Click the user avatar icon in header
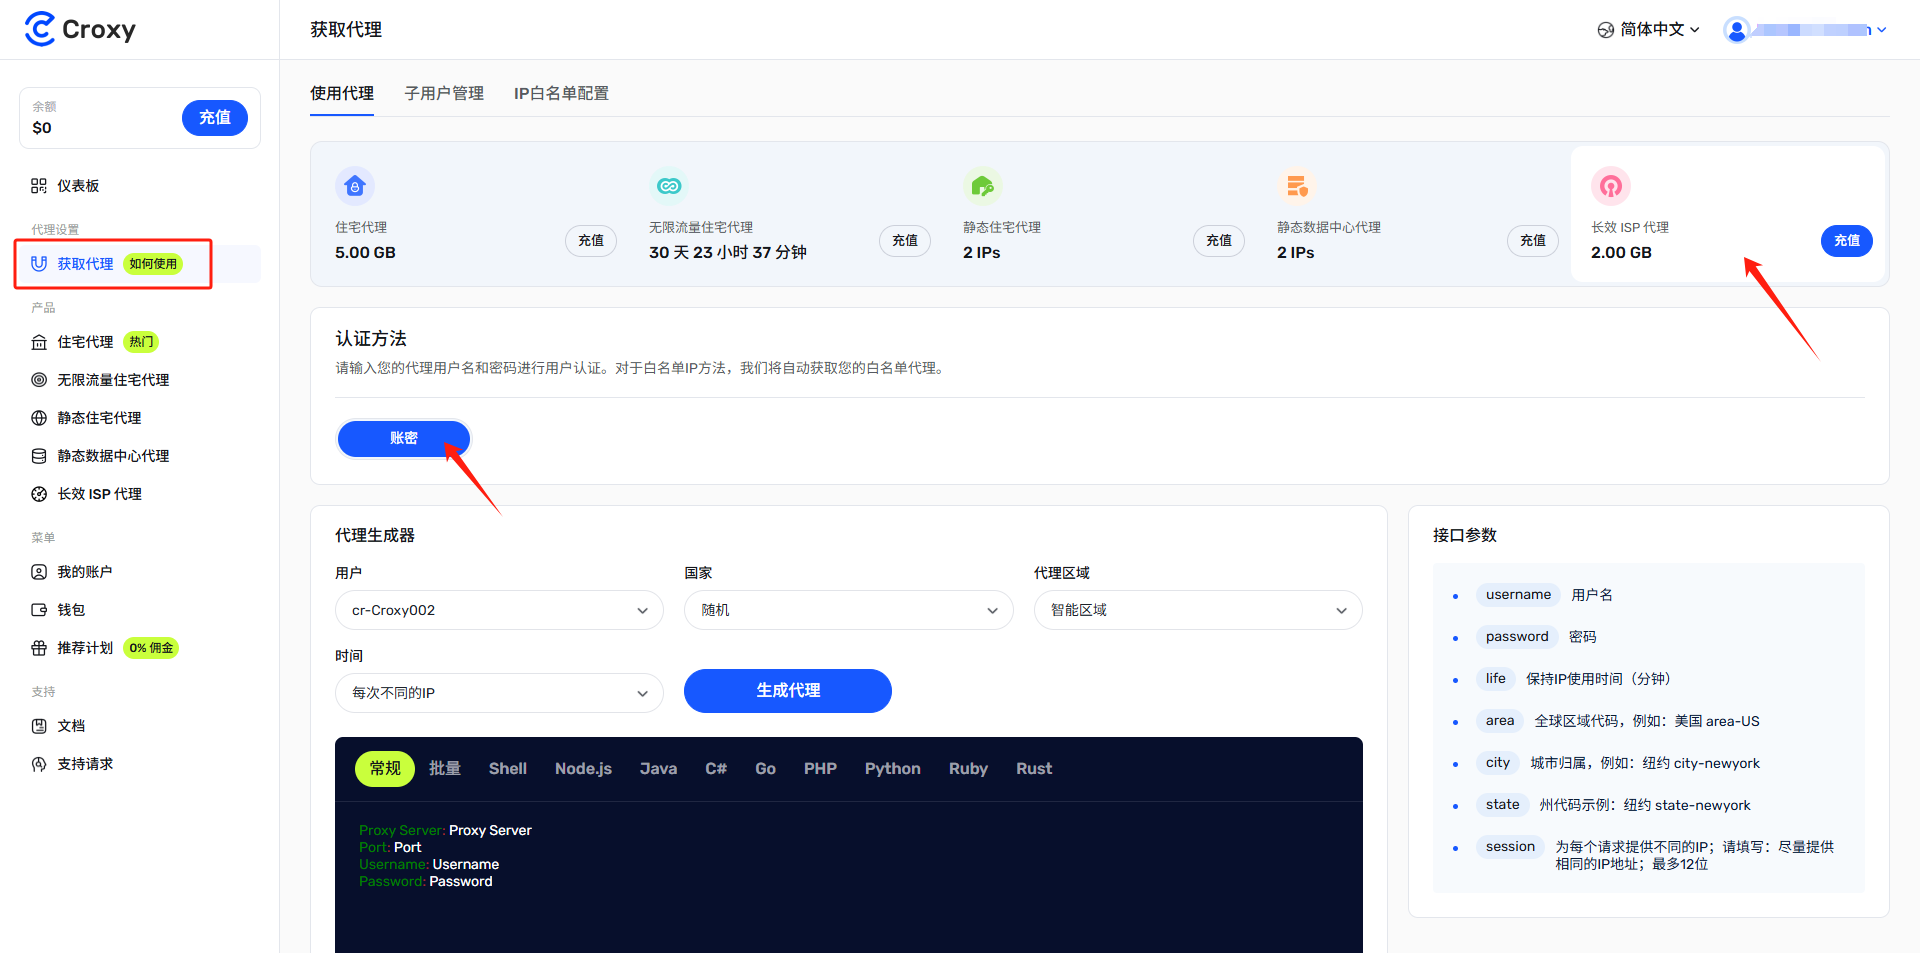The height and width of the screenshot is (953, 1920). point(1737,30)
